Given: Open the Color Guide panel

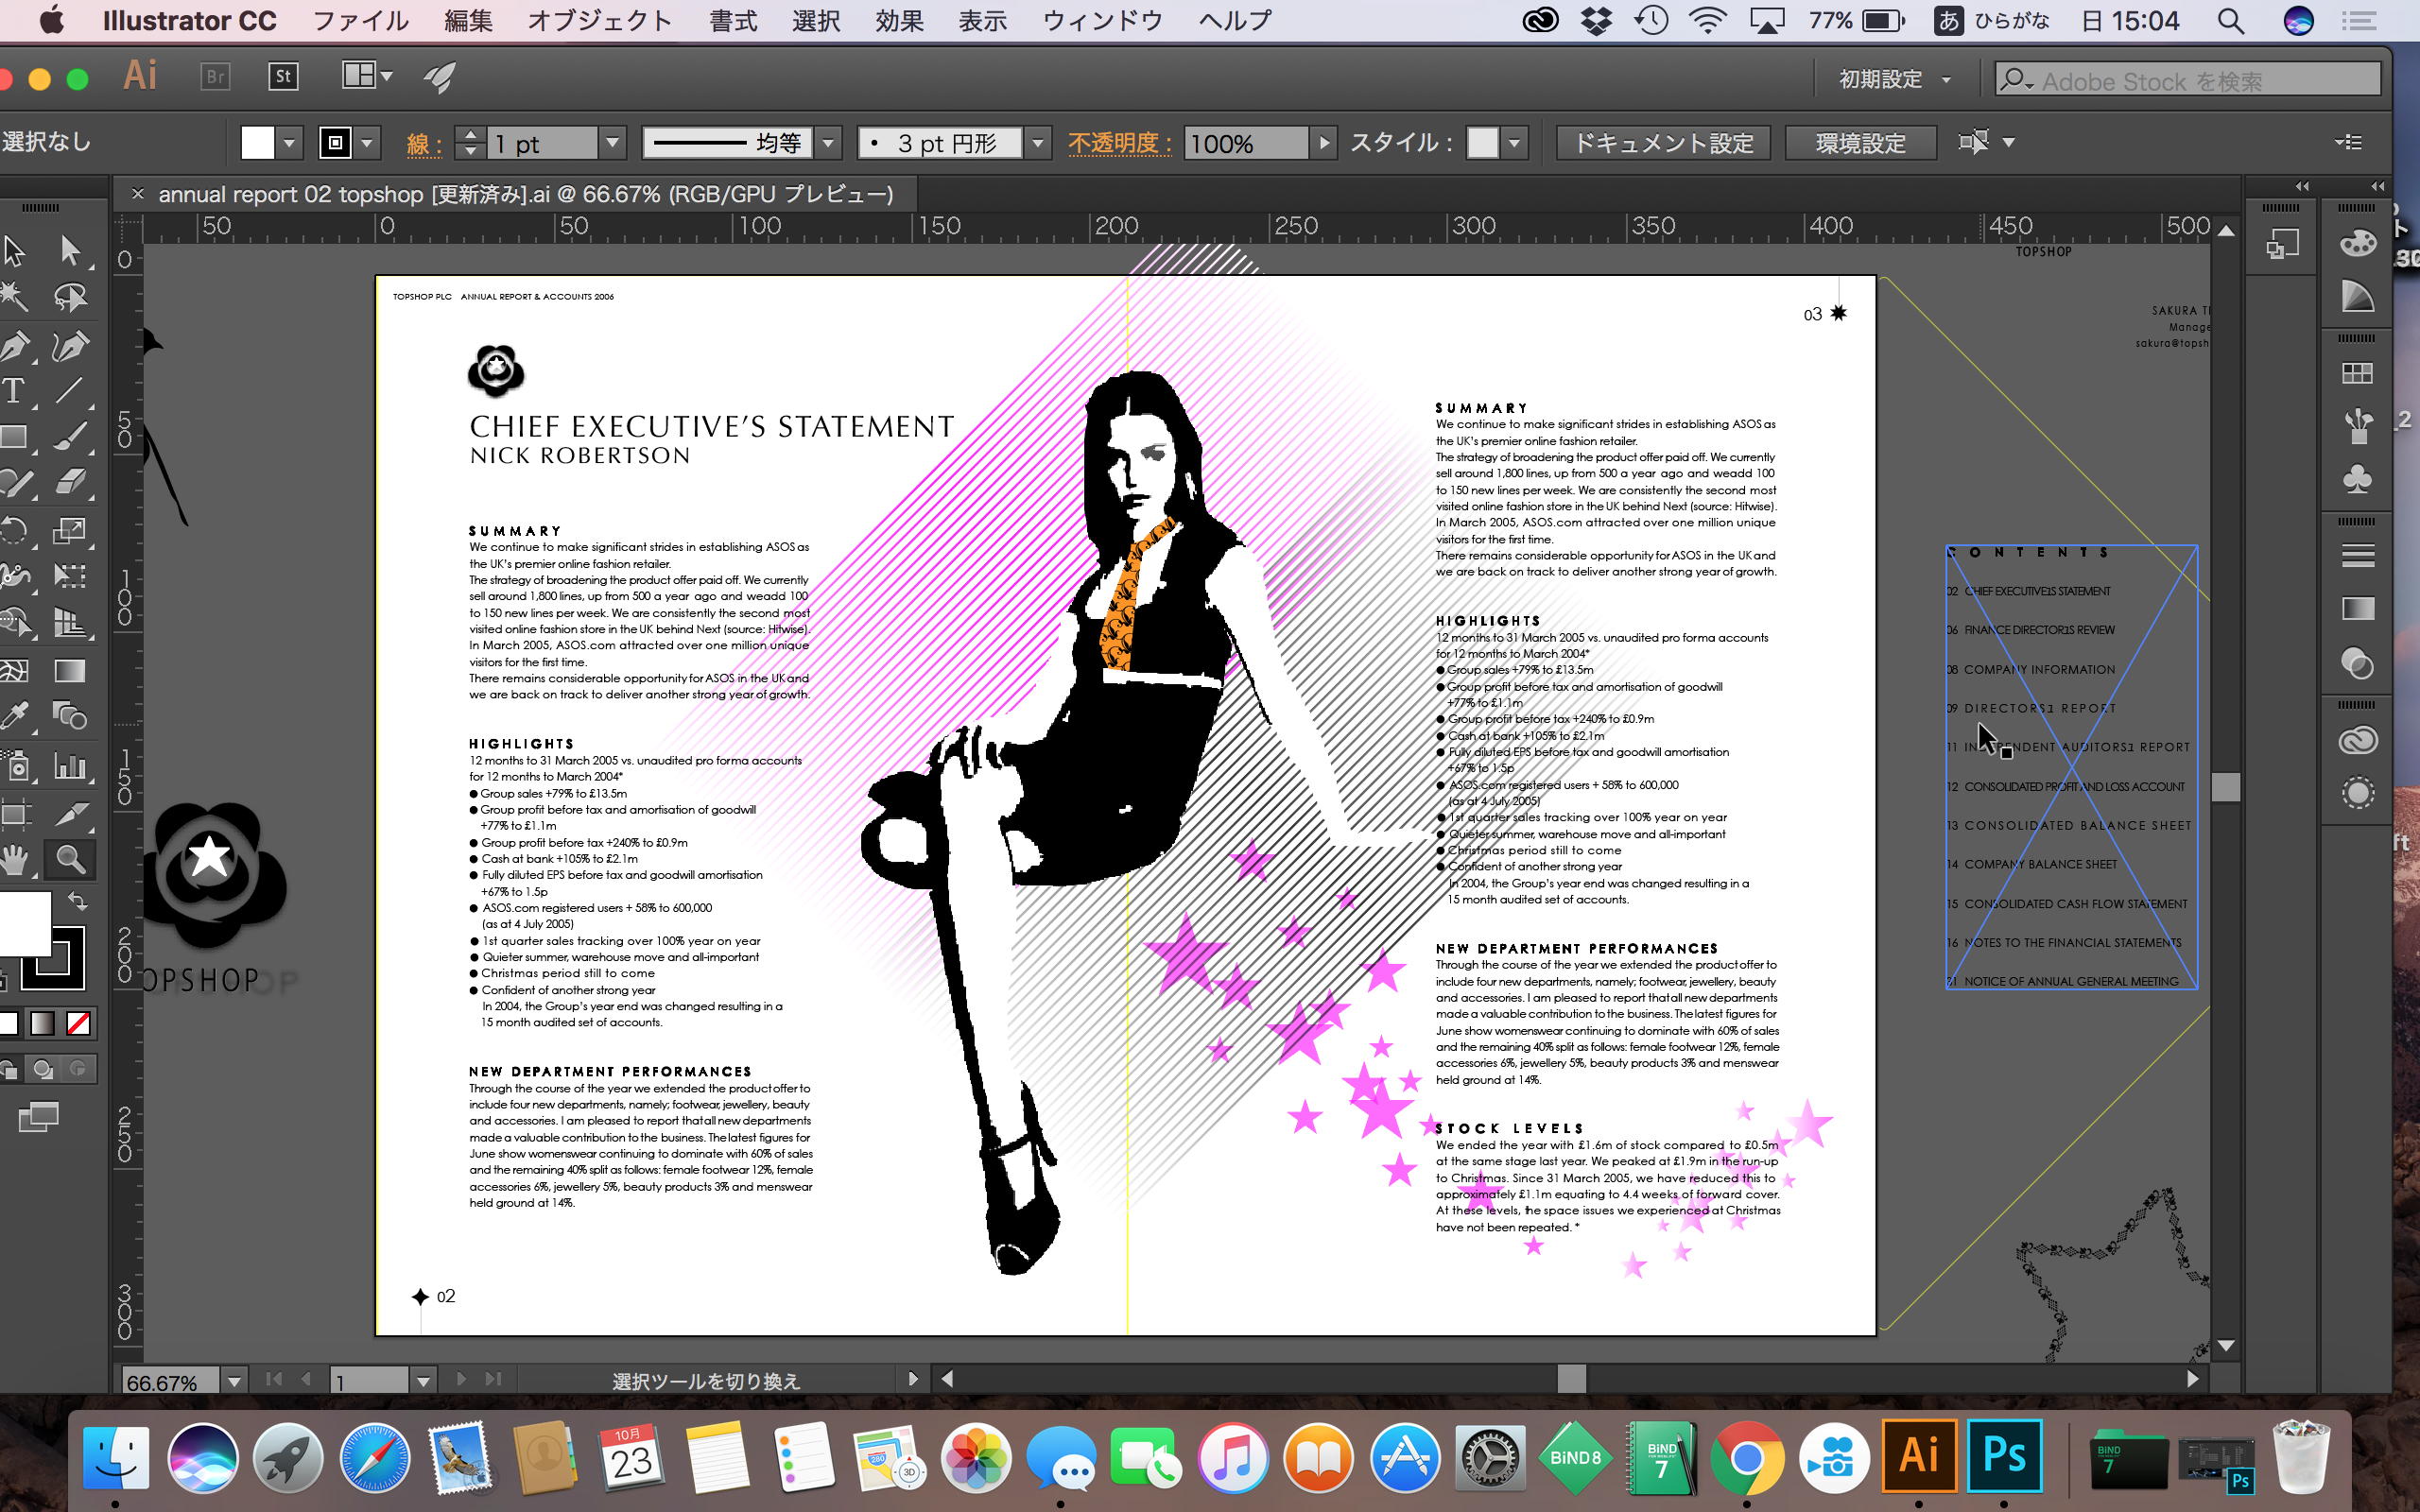Looking at the screenshot, I should (x=2357, y=296).
